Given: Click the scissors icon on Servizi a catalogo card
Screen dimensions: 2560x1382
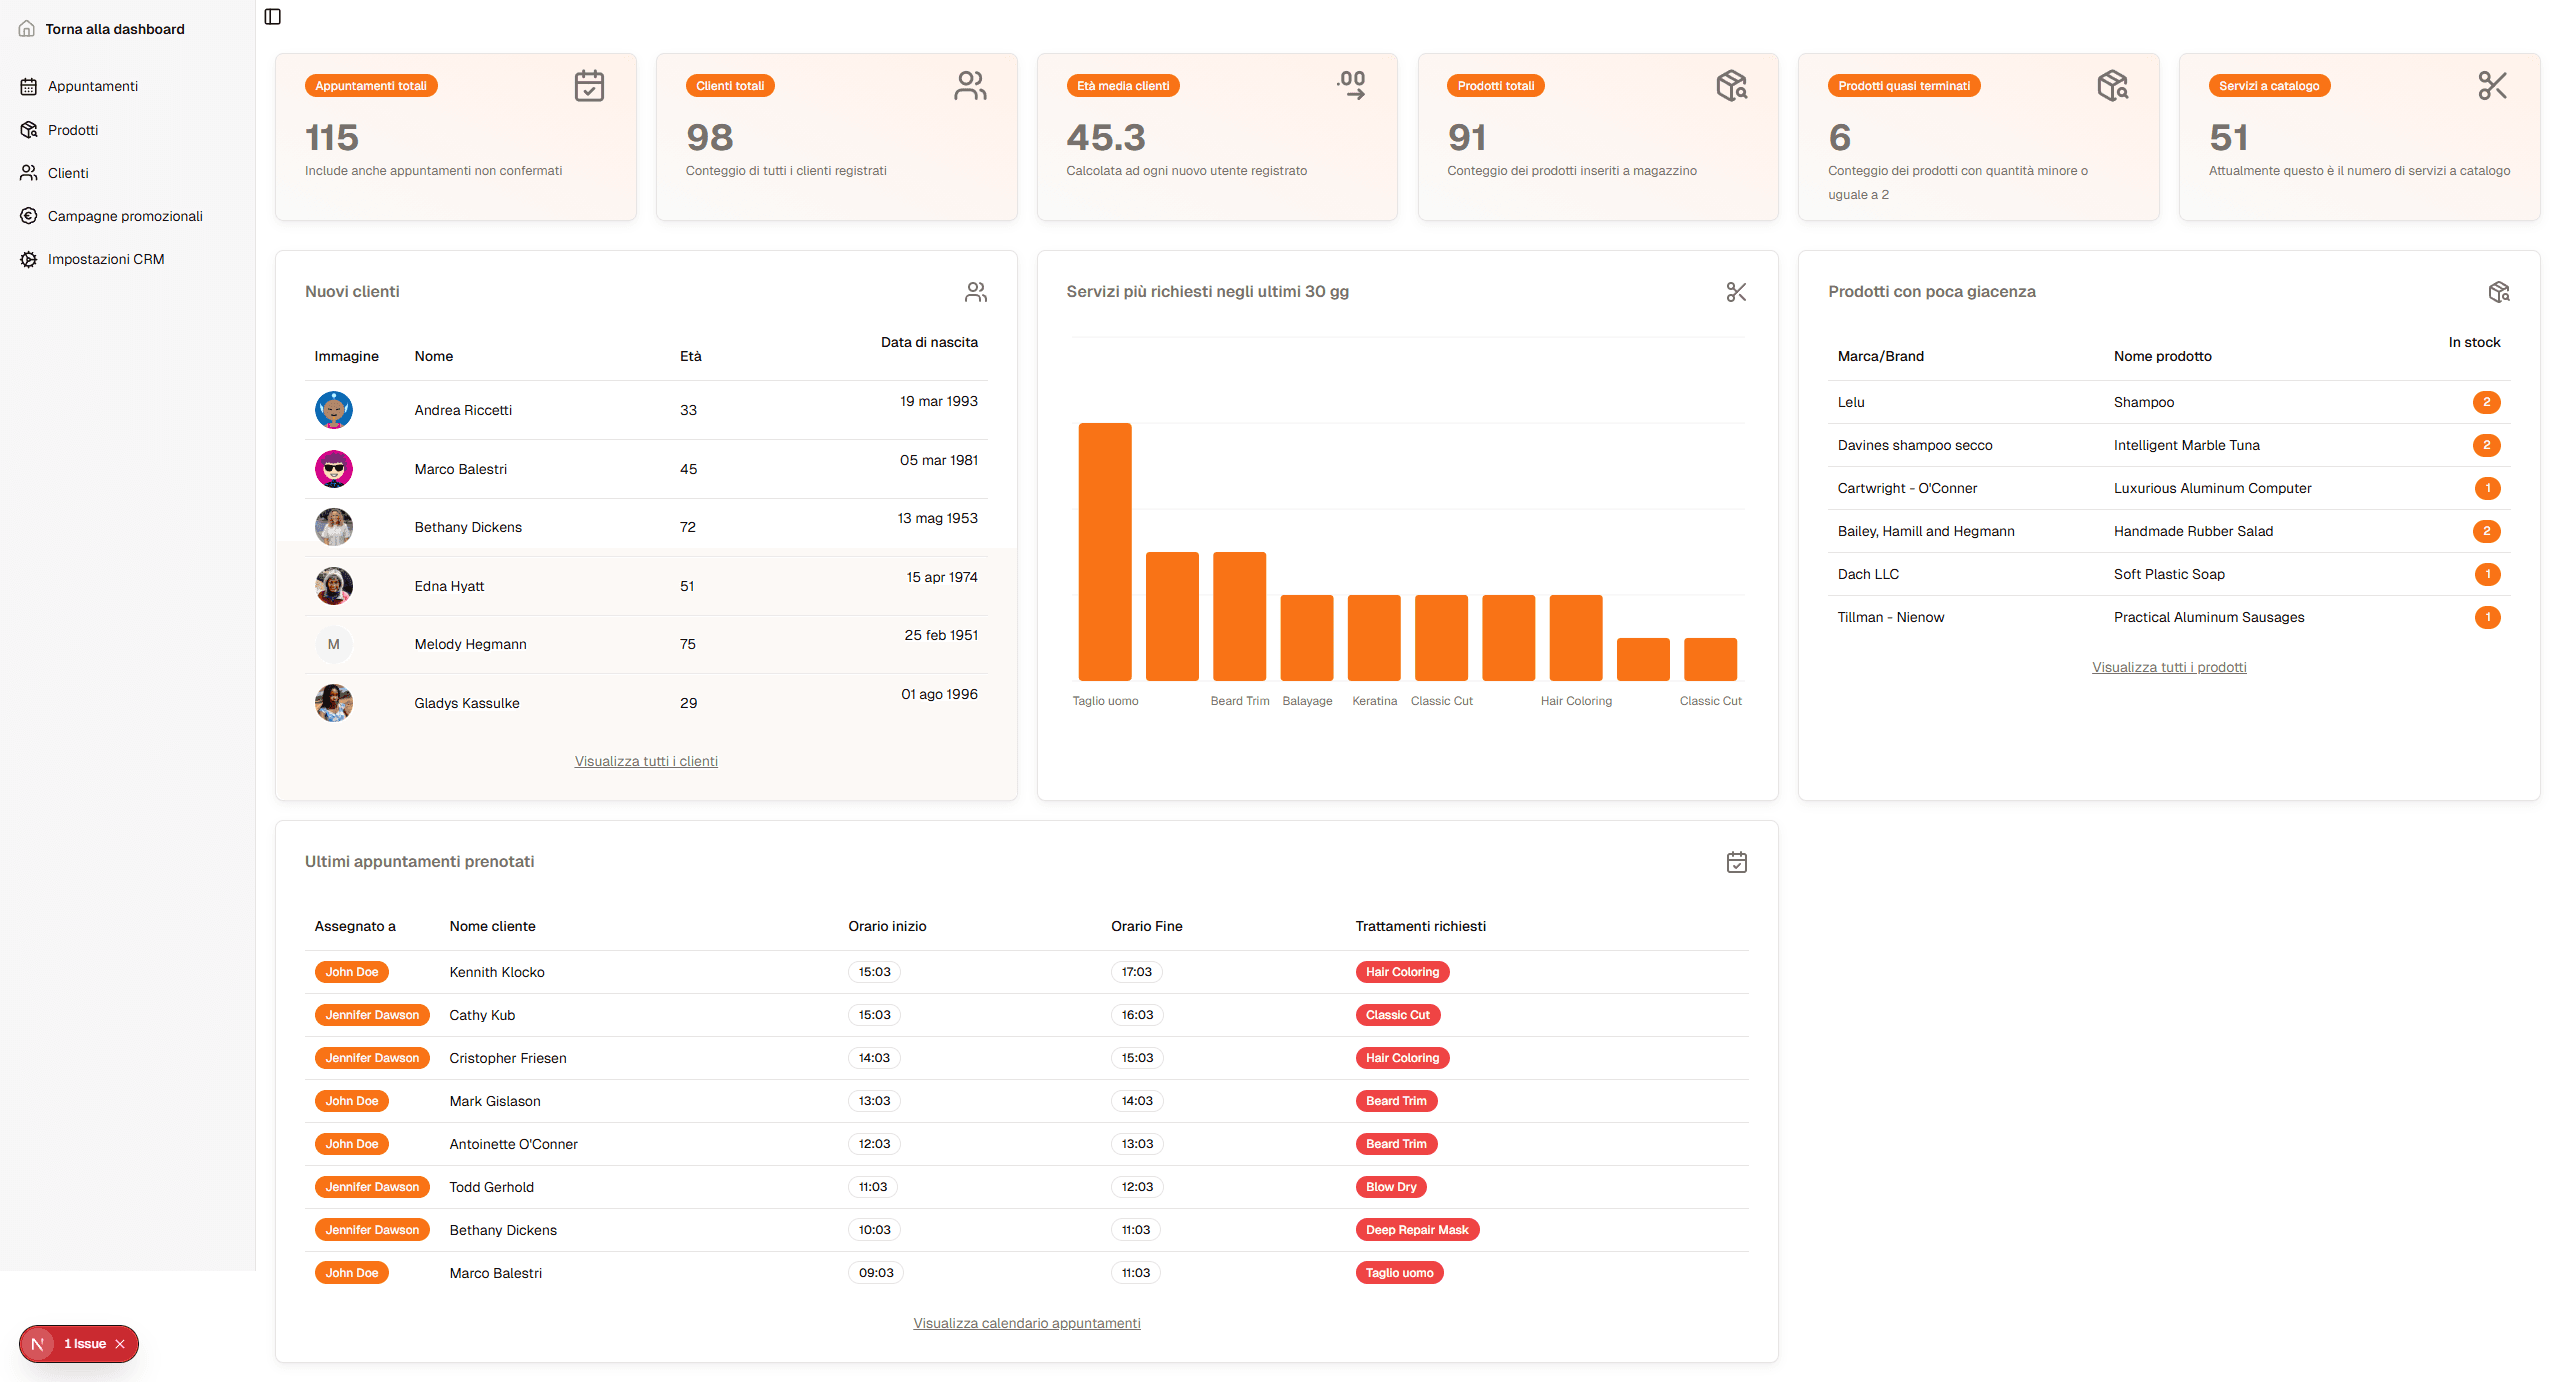Looking at the screenshot, I should pyautogui.click(x=2493, y=85).
